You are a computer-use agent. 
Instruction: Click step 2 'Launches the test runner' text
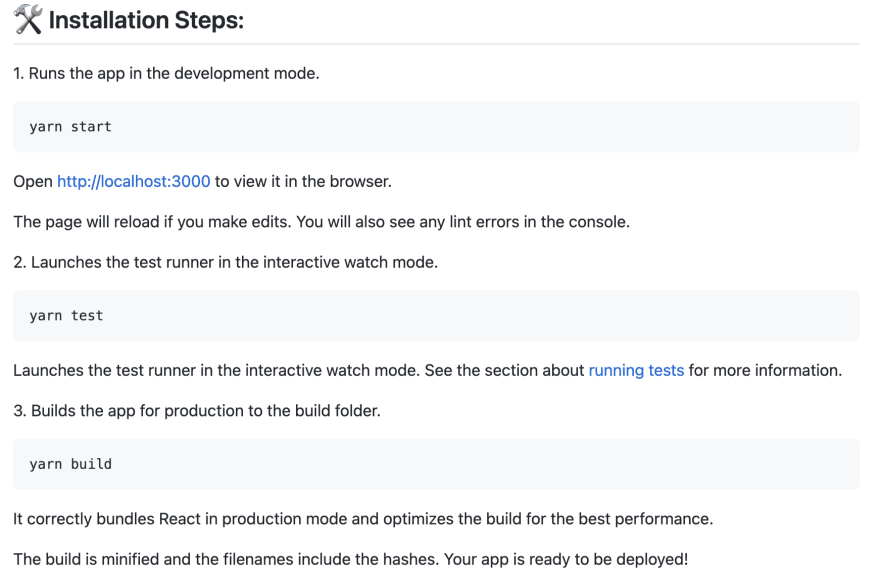(234, 262)
